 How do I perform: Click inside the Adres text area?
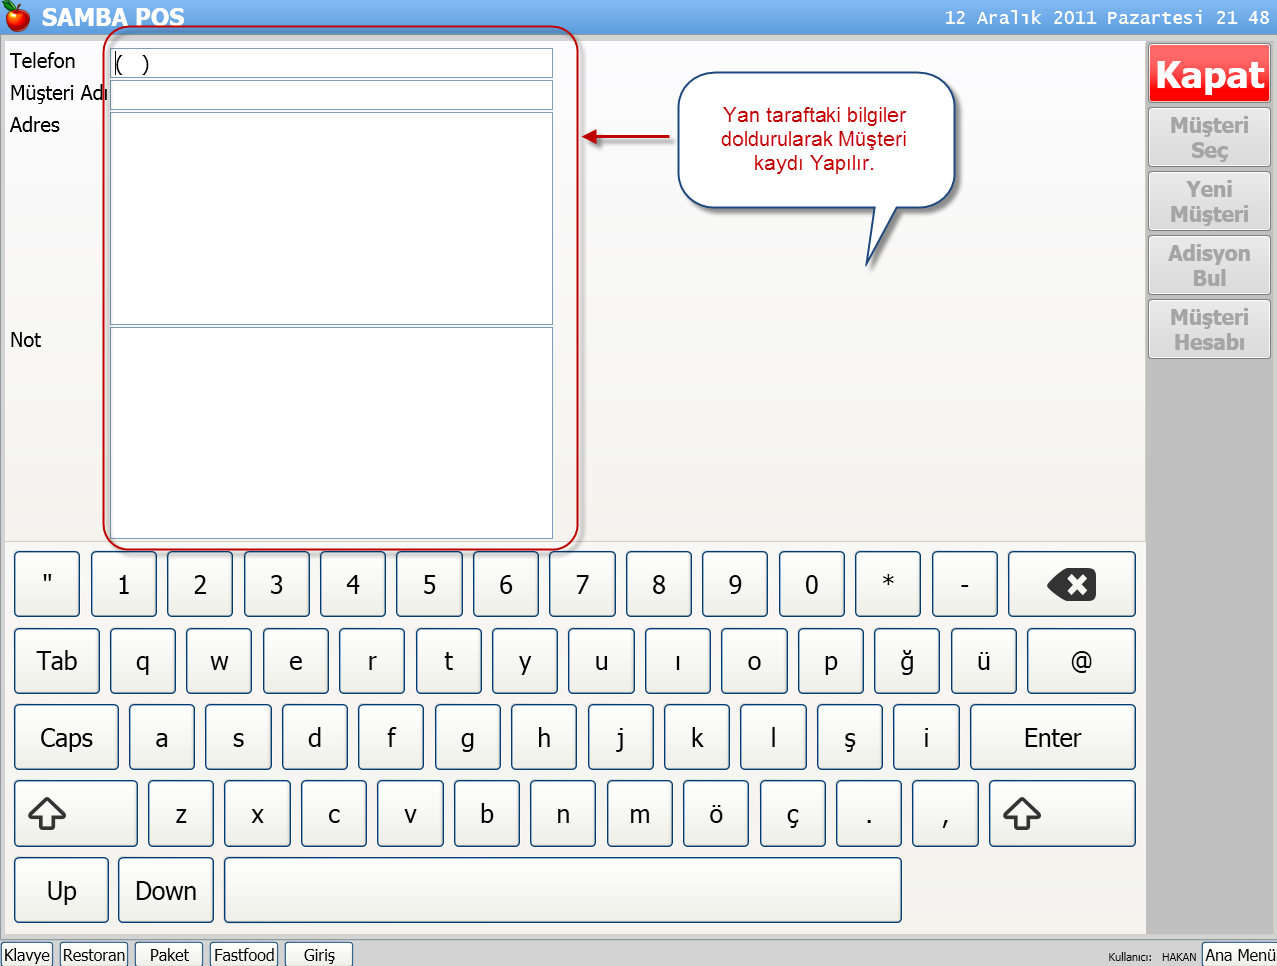(x=331, y=218)
